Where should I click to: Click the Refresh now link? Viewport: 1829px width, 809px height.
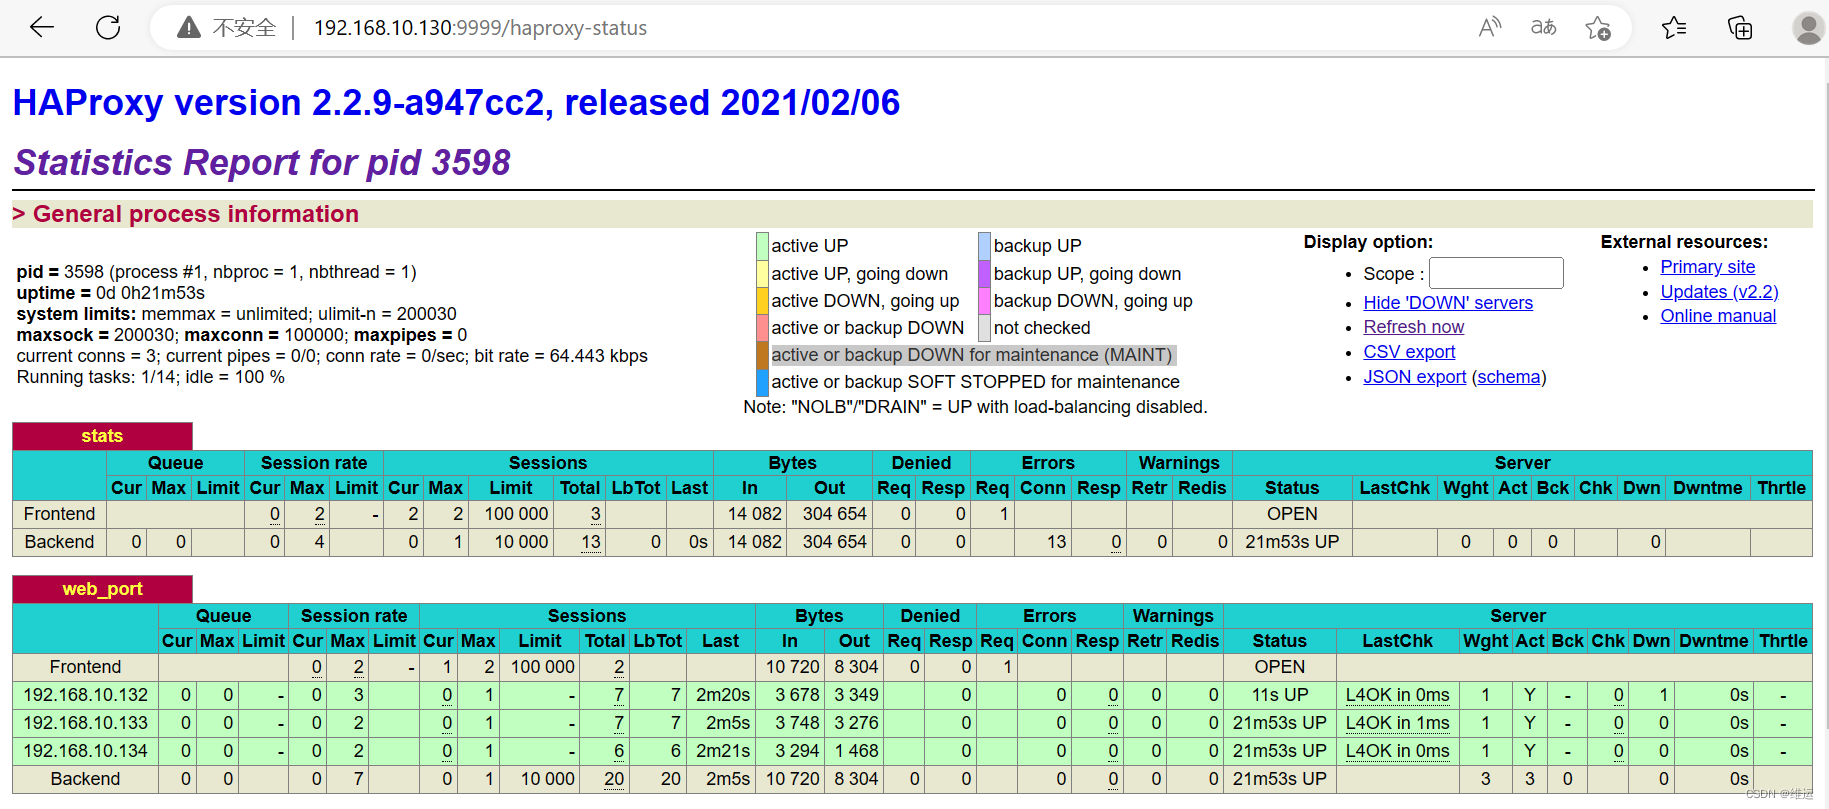tap(1413, 327)
